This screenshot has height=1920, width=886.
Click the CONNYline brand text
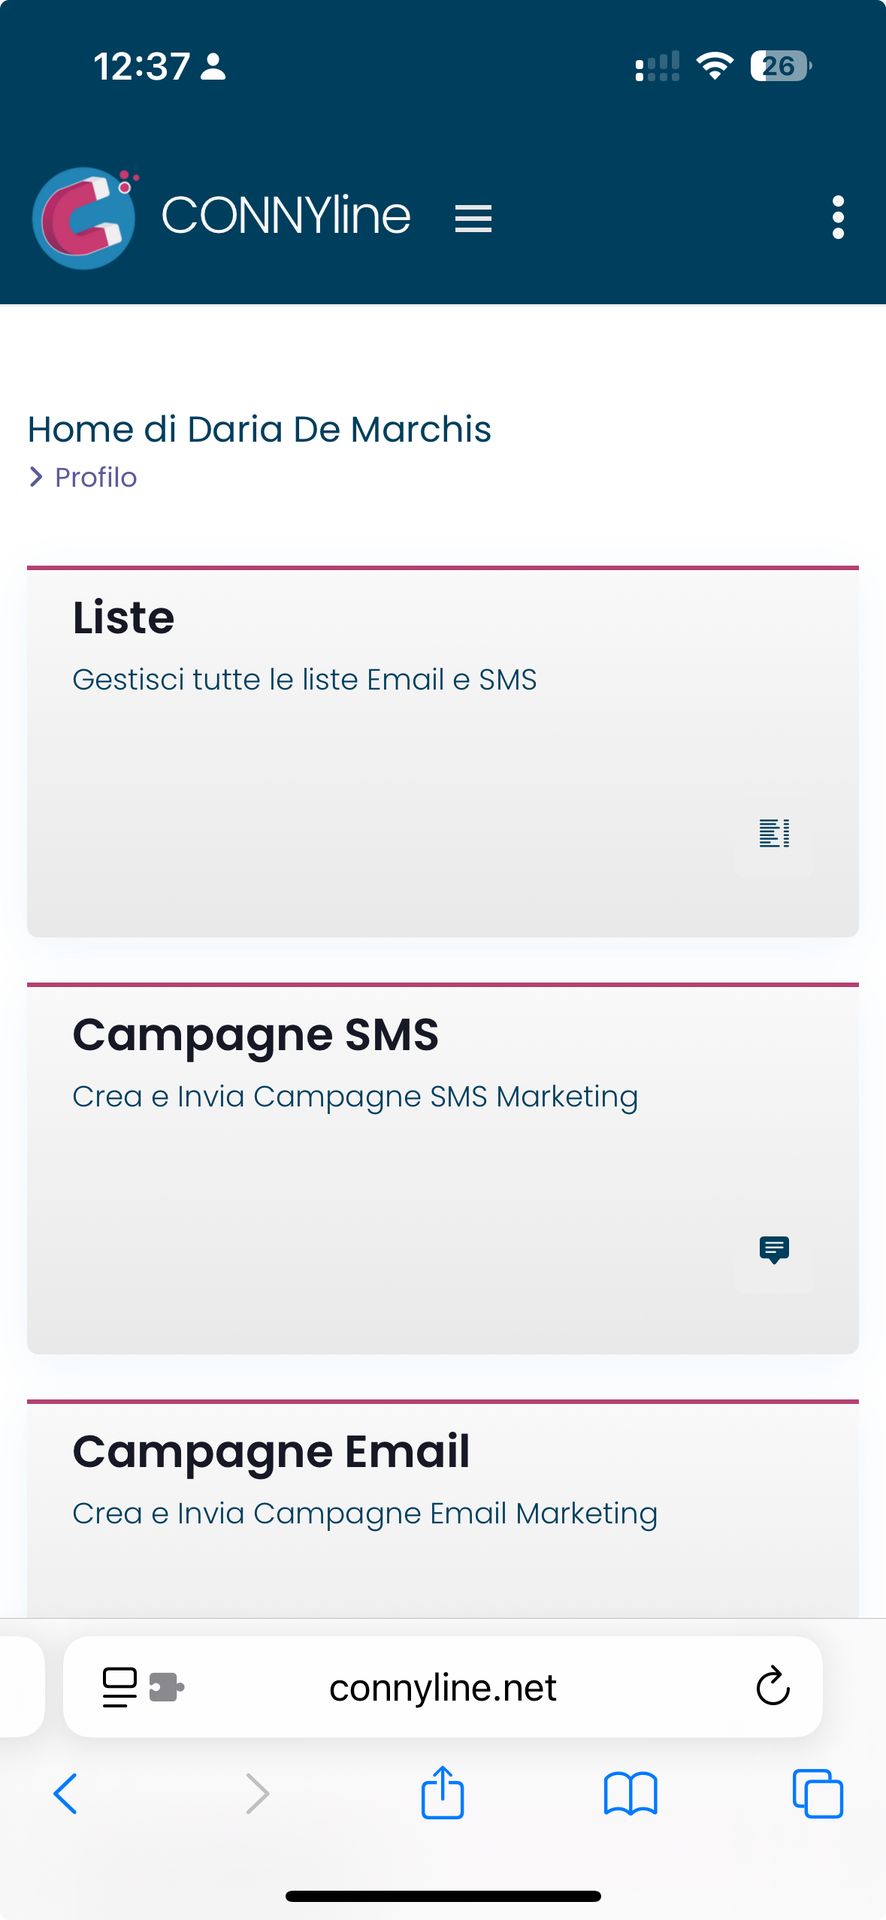(x=286, y=216)
